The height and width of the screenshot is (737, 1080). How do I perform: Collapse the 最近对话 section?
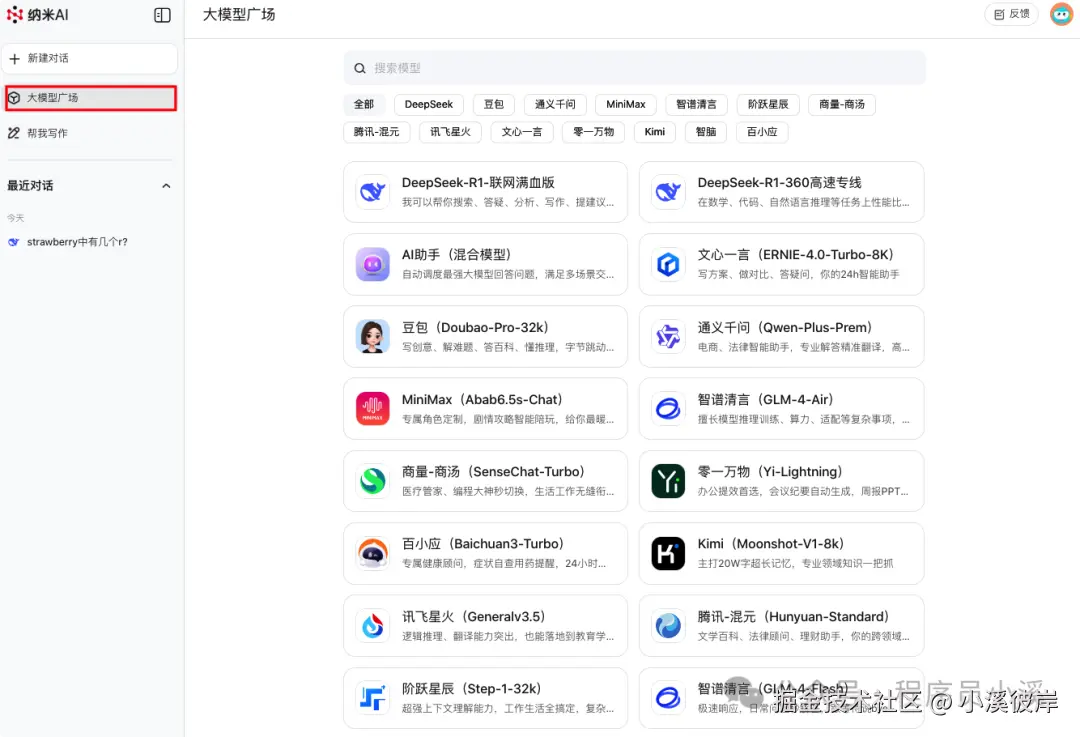pyautogui.click(x=166, y=185)
